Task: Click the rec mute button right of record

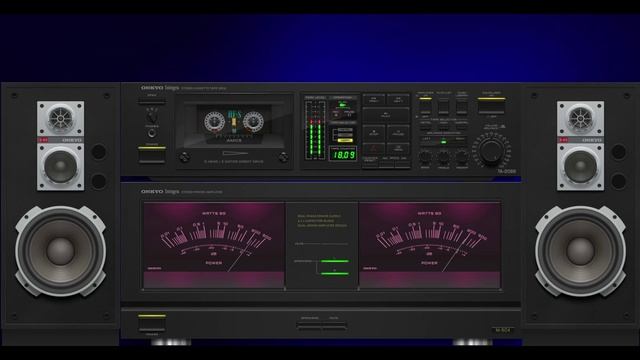Action: click(x=398, y=149)
